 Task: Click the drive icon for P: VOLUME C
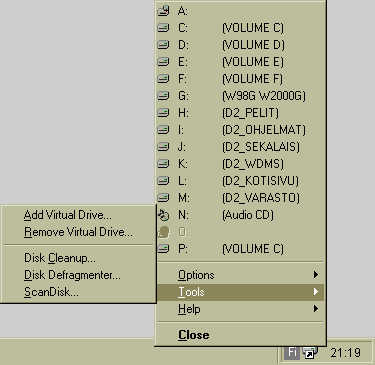[x=163, y=249]
